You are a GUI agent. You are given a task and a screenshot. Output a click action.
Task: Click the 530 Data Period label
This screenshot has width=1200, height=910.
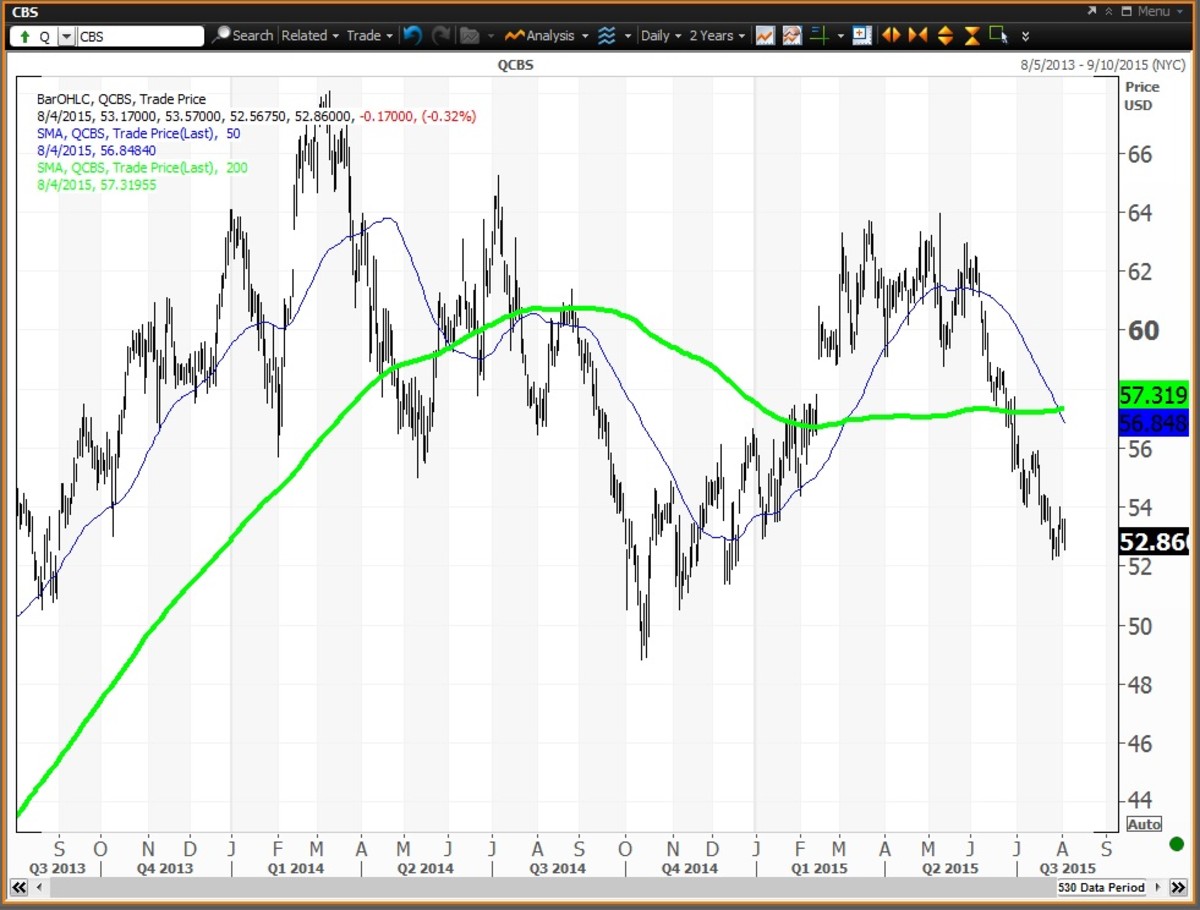1103,887
